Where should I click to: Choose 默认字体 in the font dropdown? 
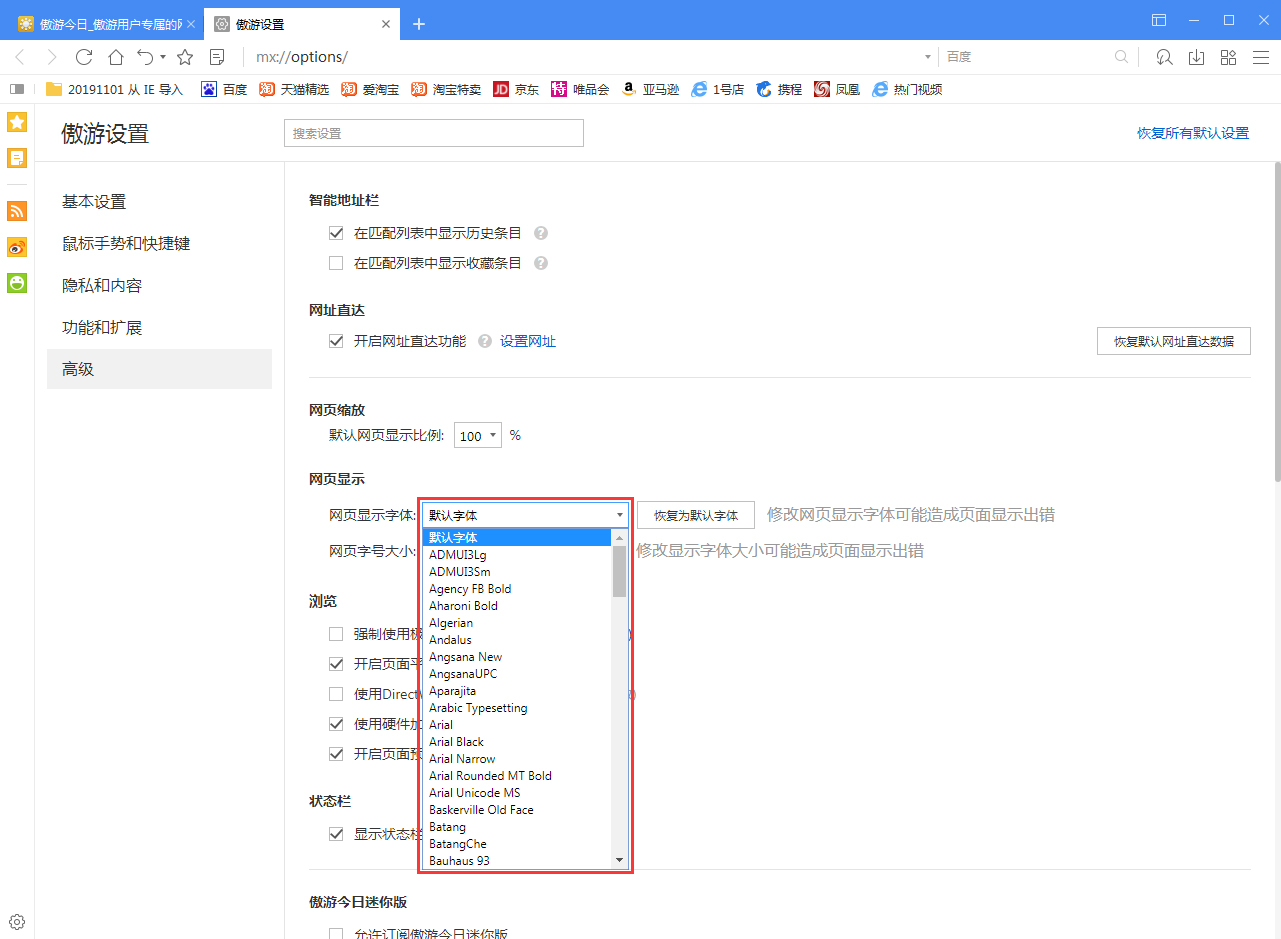point(451,537)
